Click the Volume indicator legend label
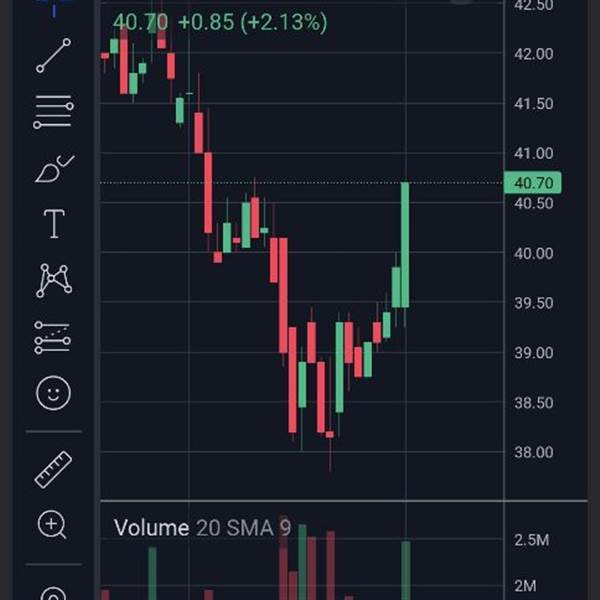 tap(152, 528)
